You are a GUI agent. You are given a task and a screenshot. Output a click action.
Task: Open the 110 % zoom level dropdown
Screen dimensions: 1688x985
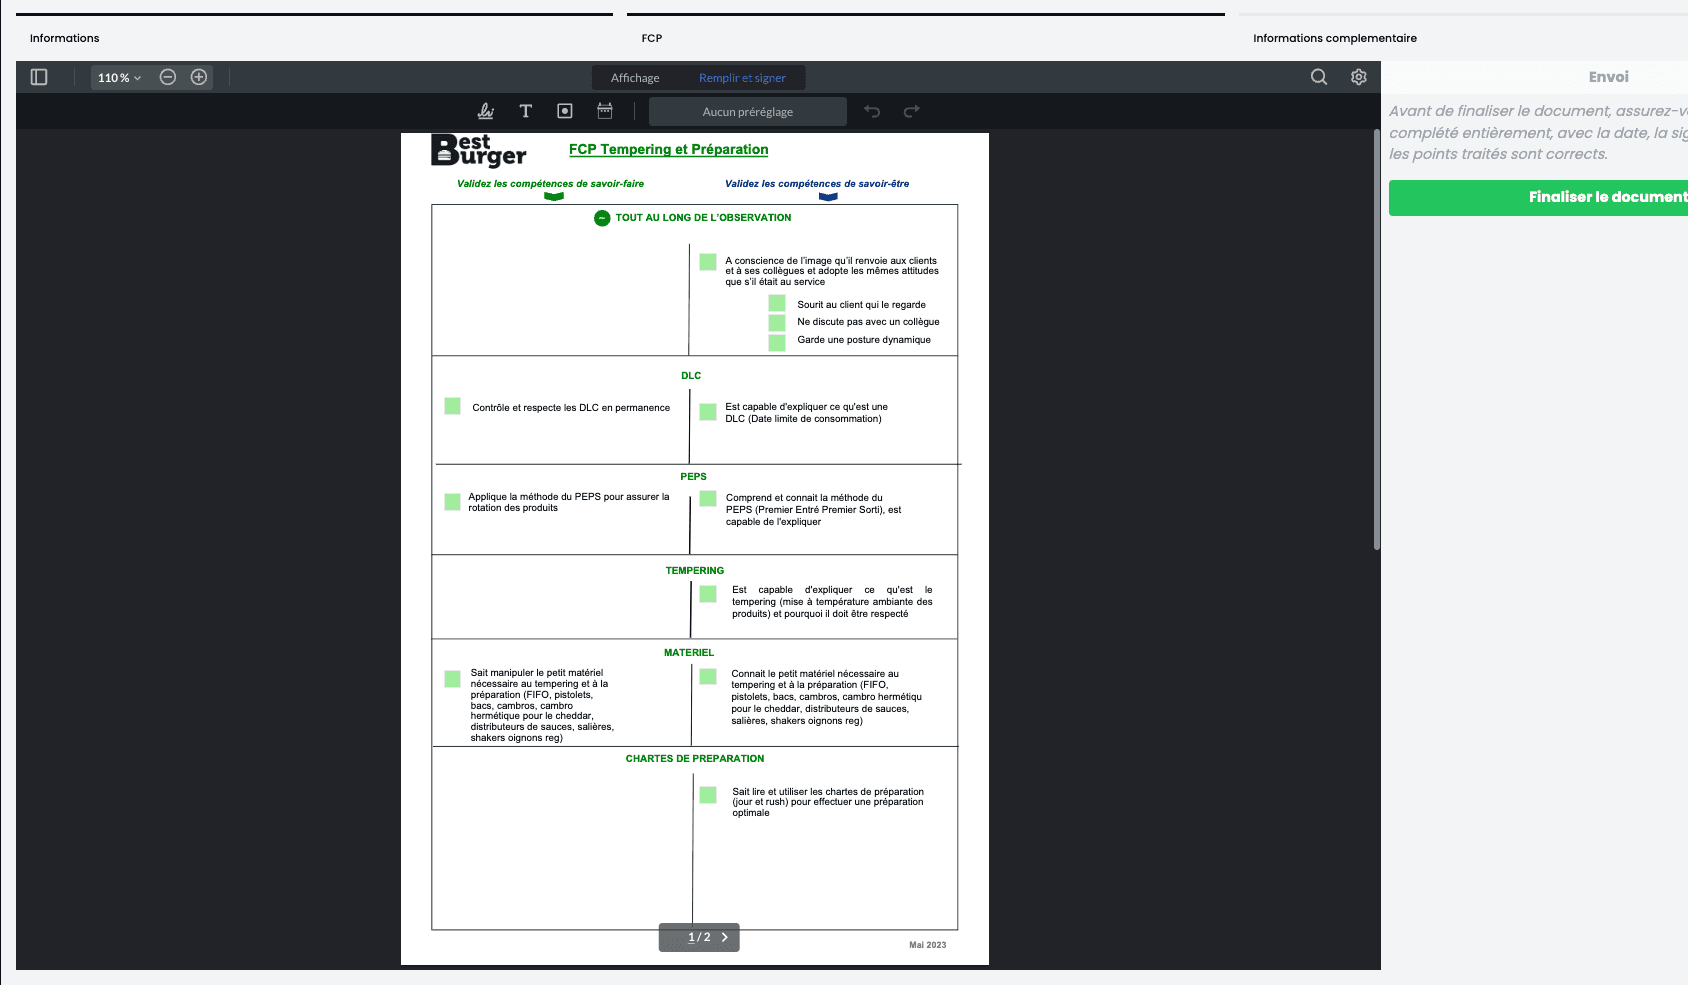click(119, 77)
